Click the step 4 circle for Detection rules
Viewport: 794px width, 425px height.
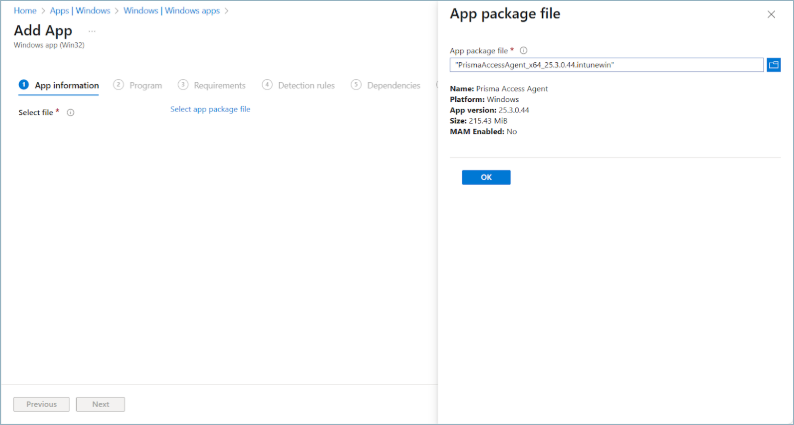pos(267,85)
